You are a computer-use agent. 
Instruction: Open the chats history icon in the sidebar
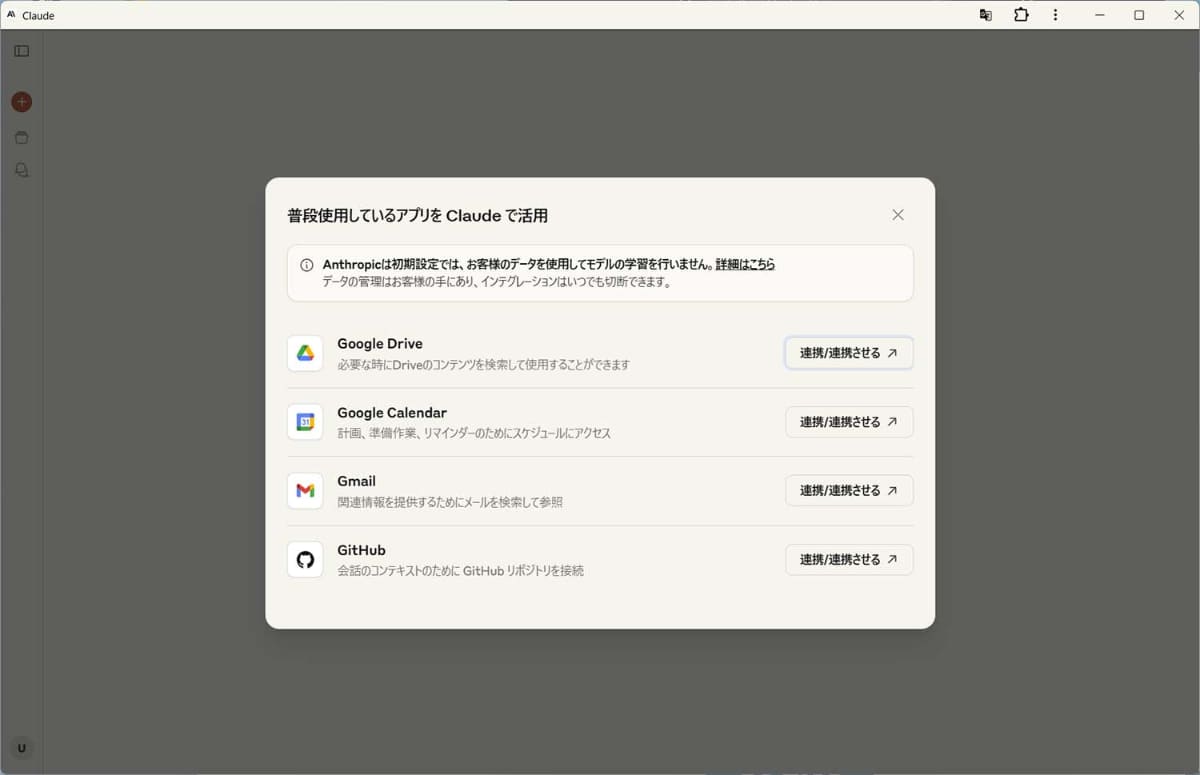click(22, 171)
